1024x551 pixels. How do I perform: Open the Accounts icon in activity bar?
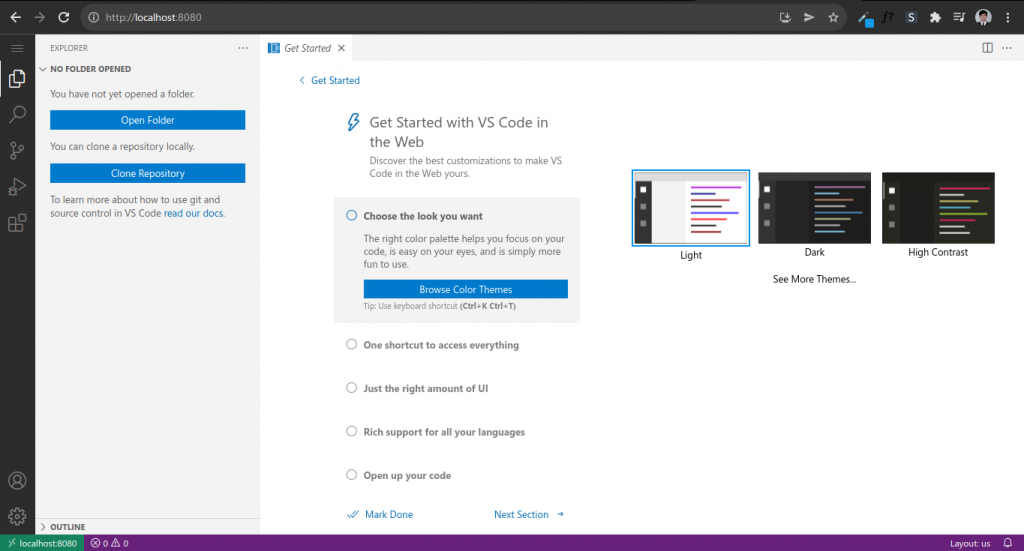tap(17, 480)
